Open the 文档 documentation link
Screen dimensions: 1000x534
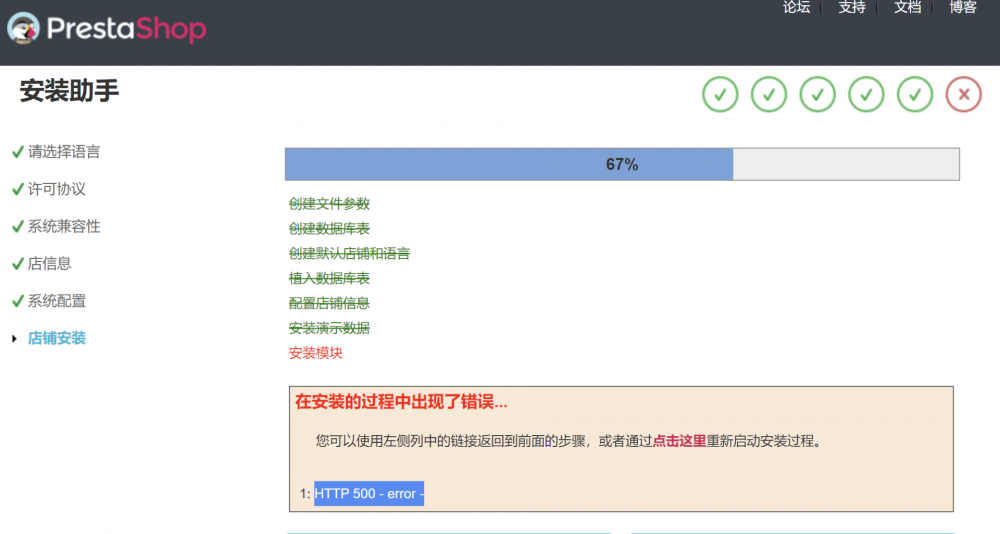(x=908, y=7)
